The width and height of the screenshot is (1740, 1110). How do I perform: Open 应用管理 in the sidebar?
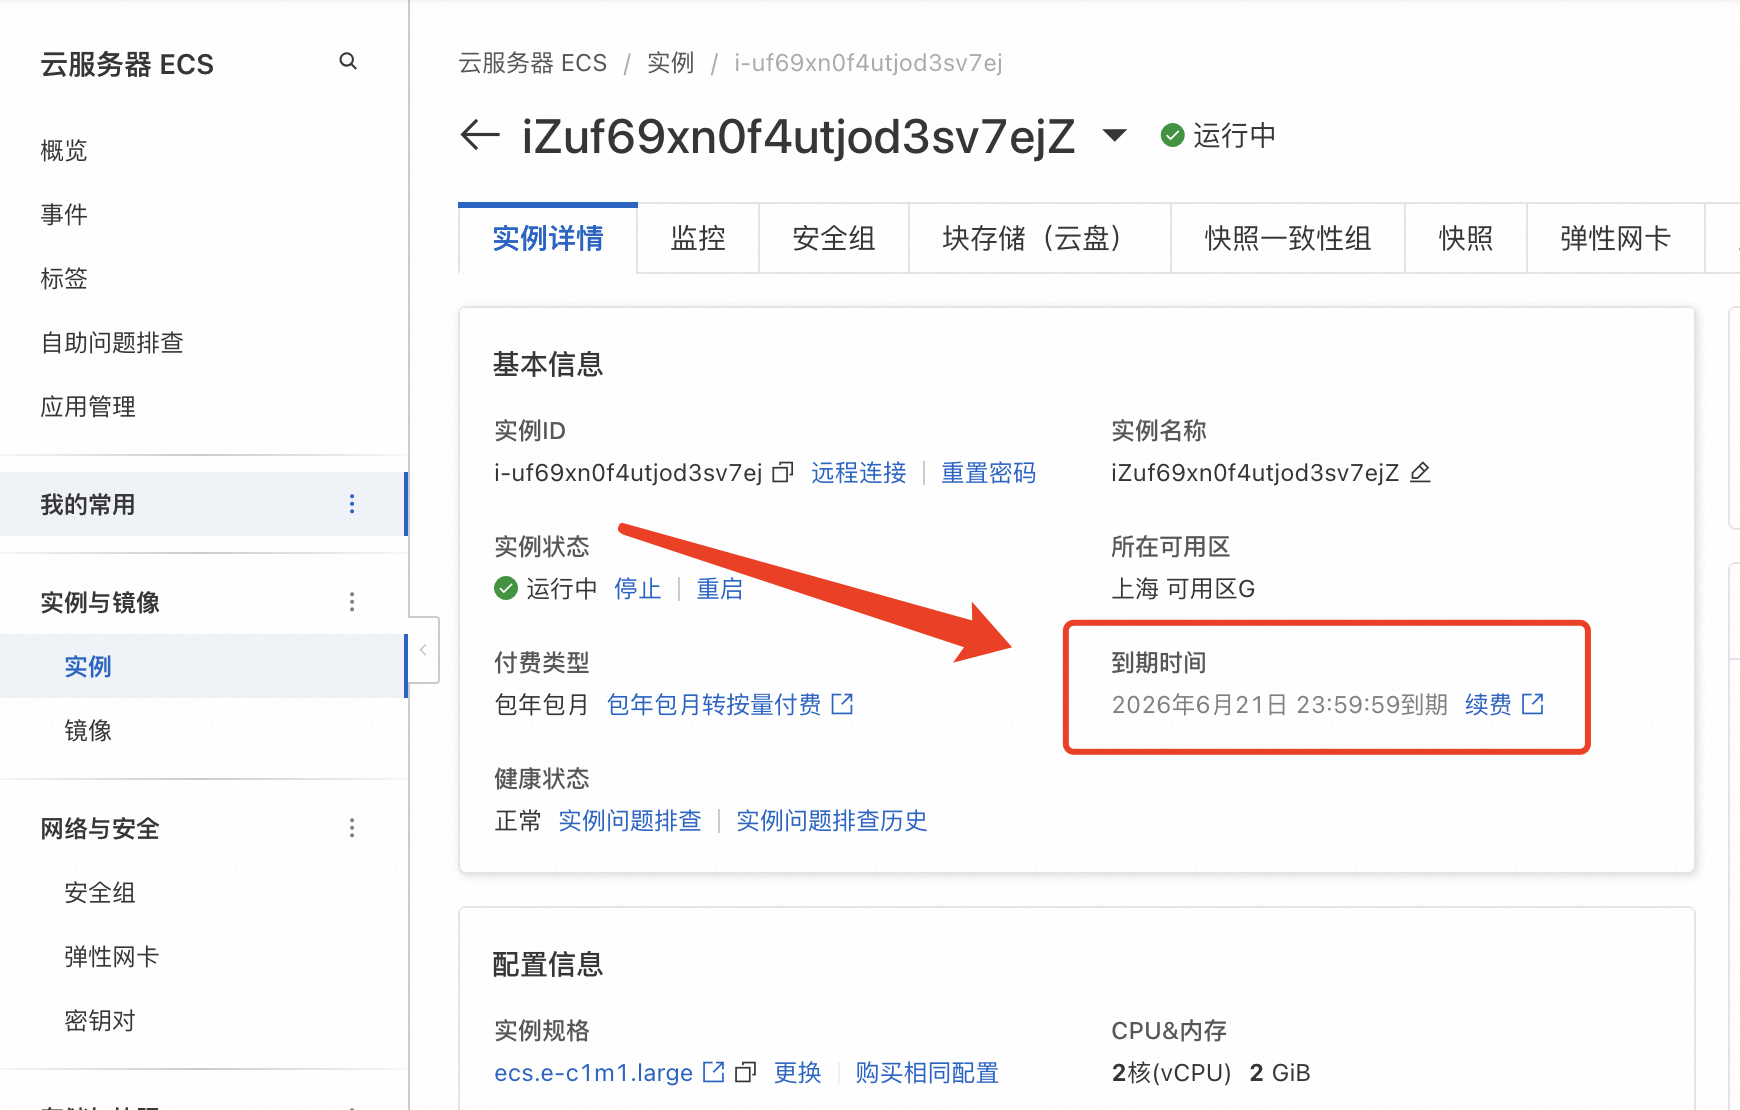(88, 406)
